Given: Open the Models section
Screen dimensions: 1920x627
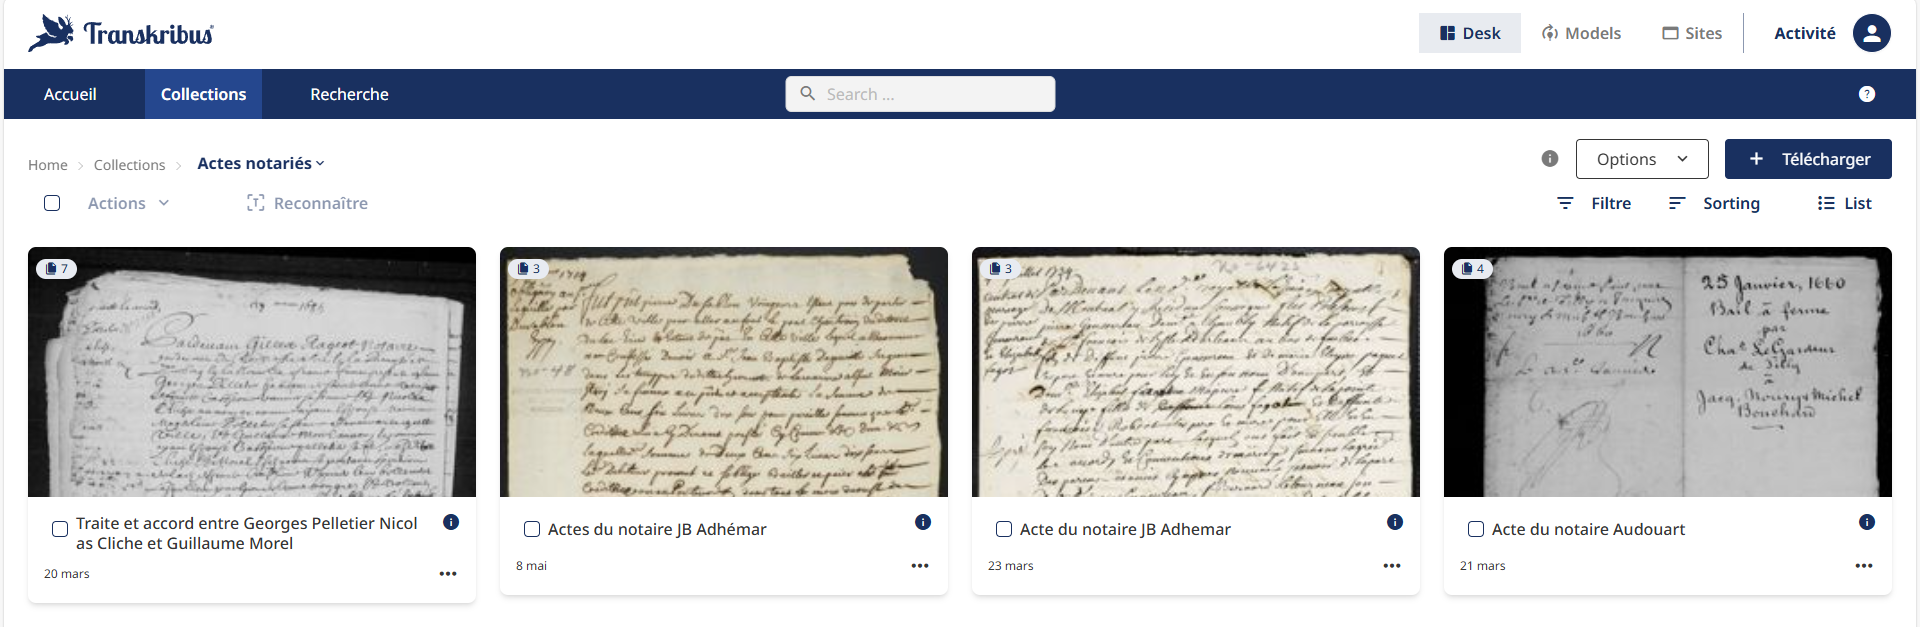Looking at the screenshot, I should [1581, 33].
